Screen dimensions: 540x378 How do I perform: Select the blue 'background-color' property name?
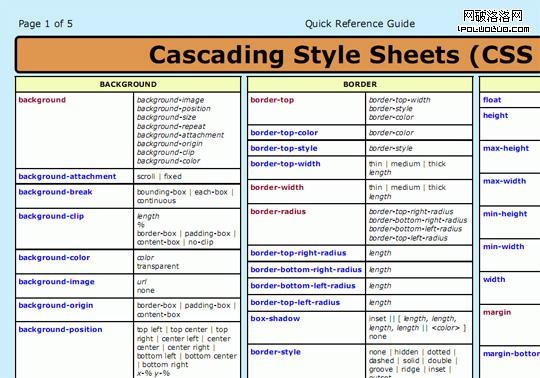coord(54,258)
